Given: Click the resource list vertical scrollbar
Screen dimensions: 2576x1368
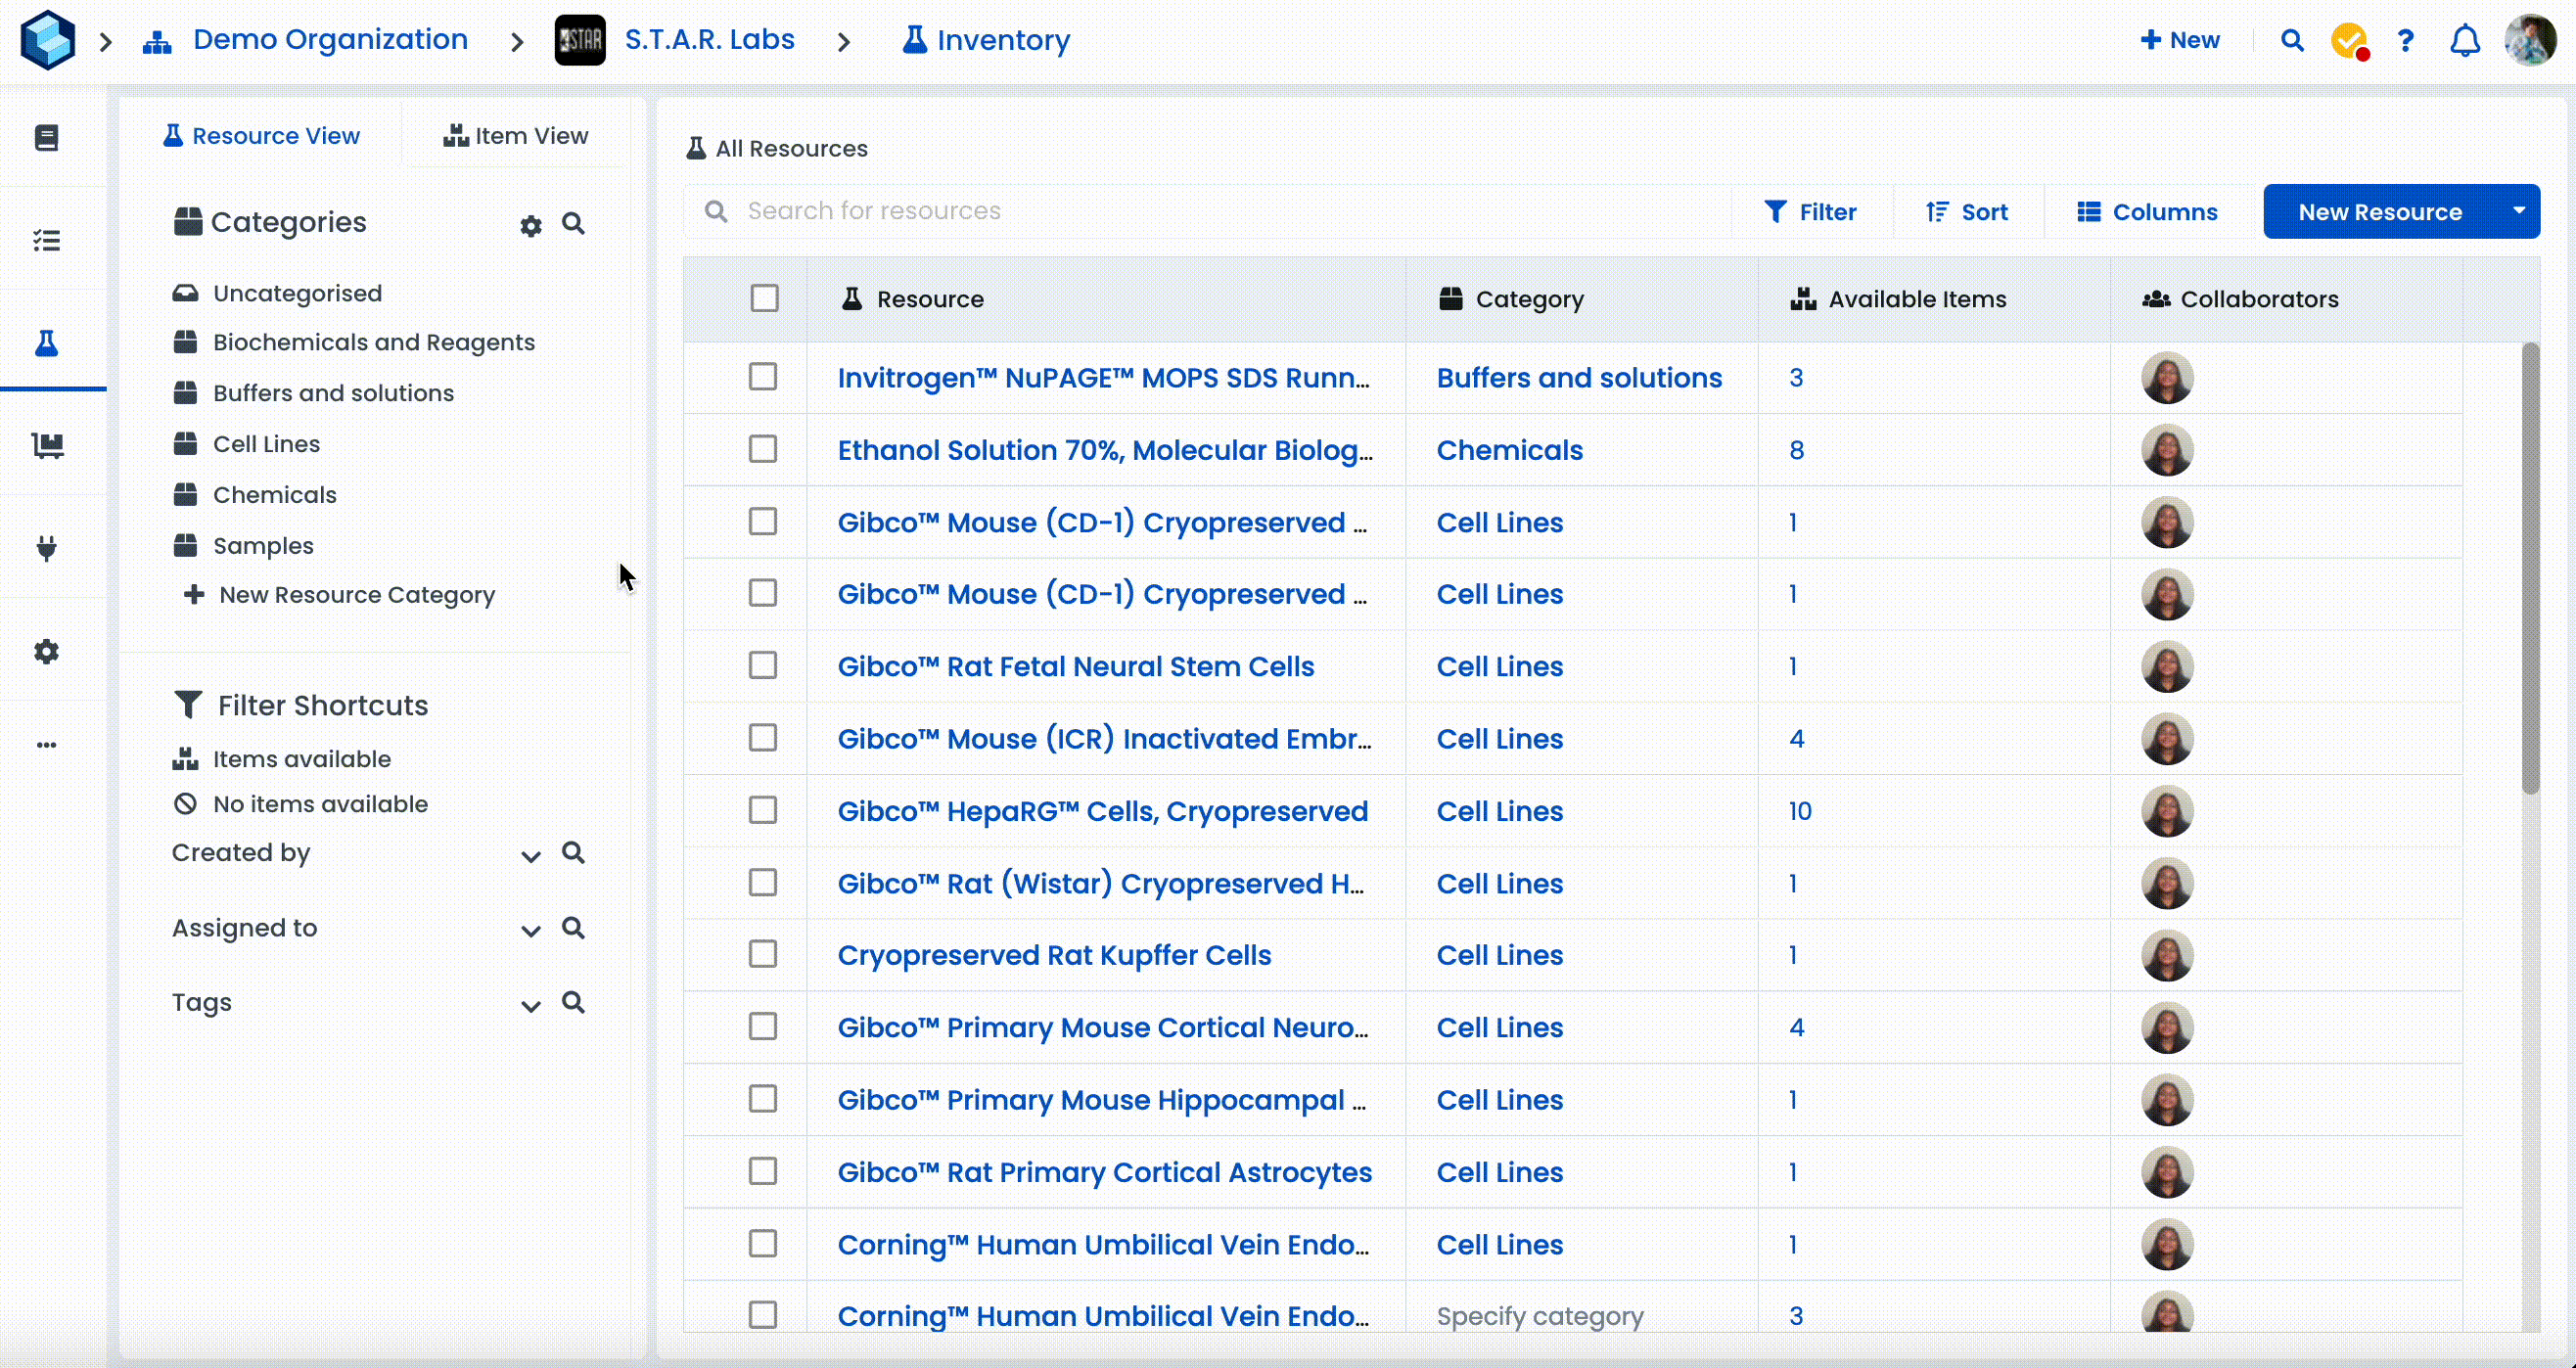Looking at the screenshot, I should [2530, 570].
